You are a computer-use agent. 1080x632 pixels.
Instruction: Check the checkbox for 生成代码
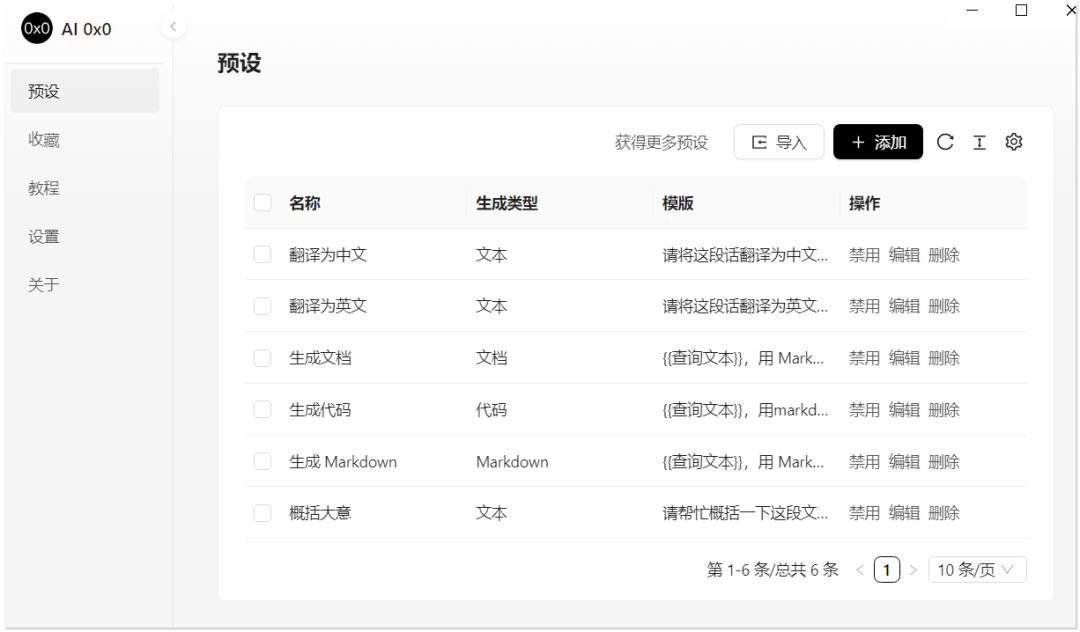click(x=262, y=409)
